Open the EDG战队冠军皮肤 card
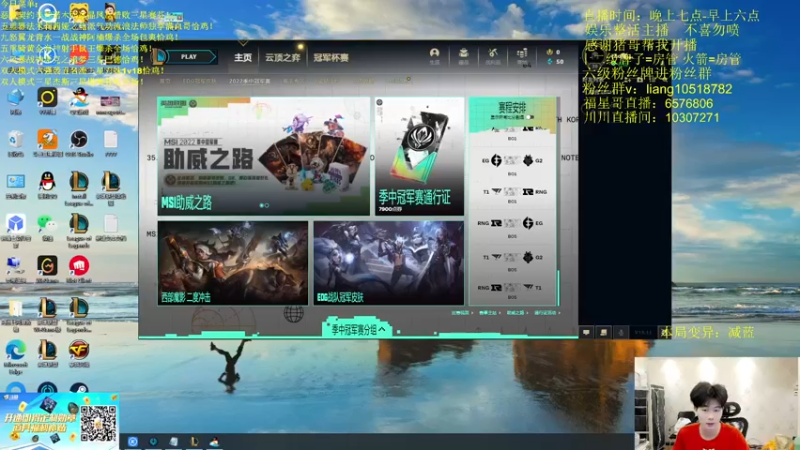The image size is (800, 450). click(x=389, y=263)
